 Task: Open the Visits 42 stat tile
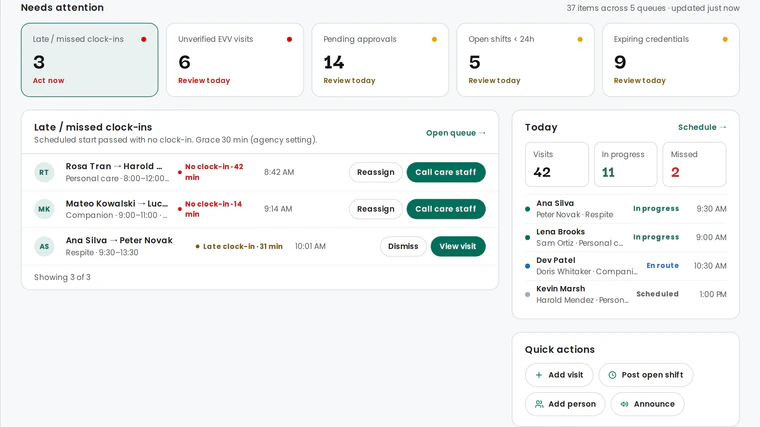[x=556, y=164]
